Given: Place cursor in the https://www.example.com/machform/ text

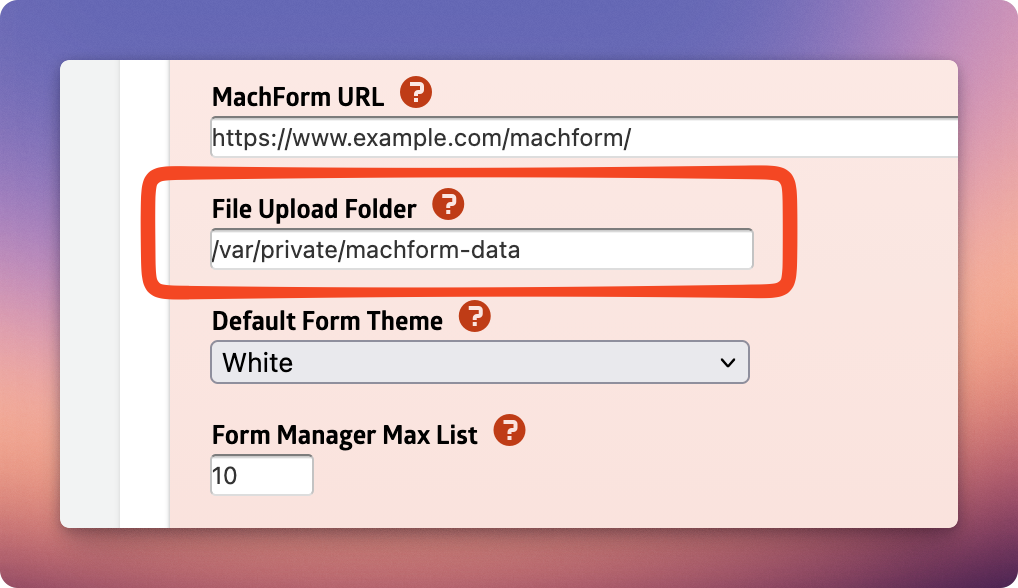Looking at the screenshot, I should [421, 138].
